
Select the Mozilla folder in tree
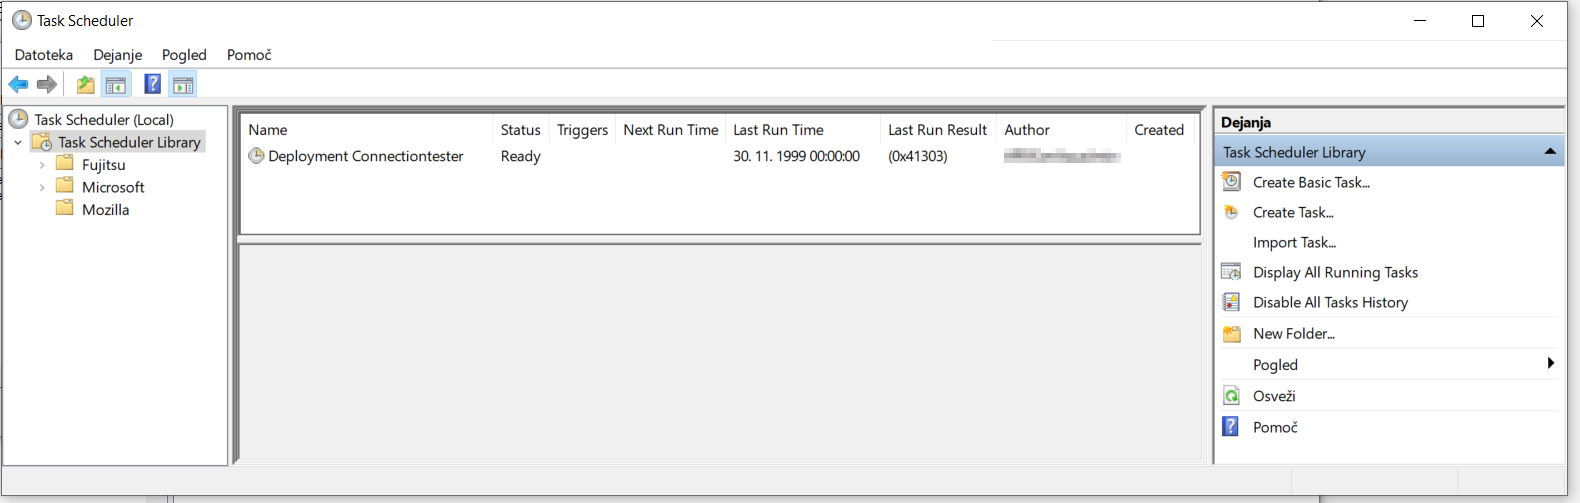(x=105, y=210)
